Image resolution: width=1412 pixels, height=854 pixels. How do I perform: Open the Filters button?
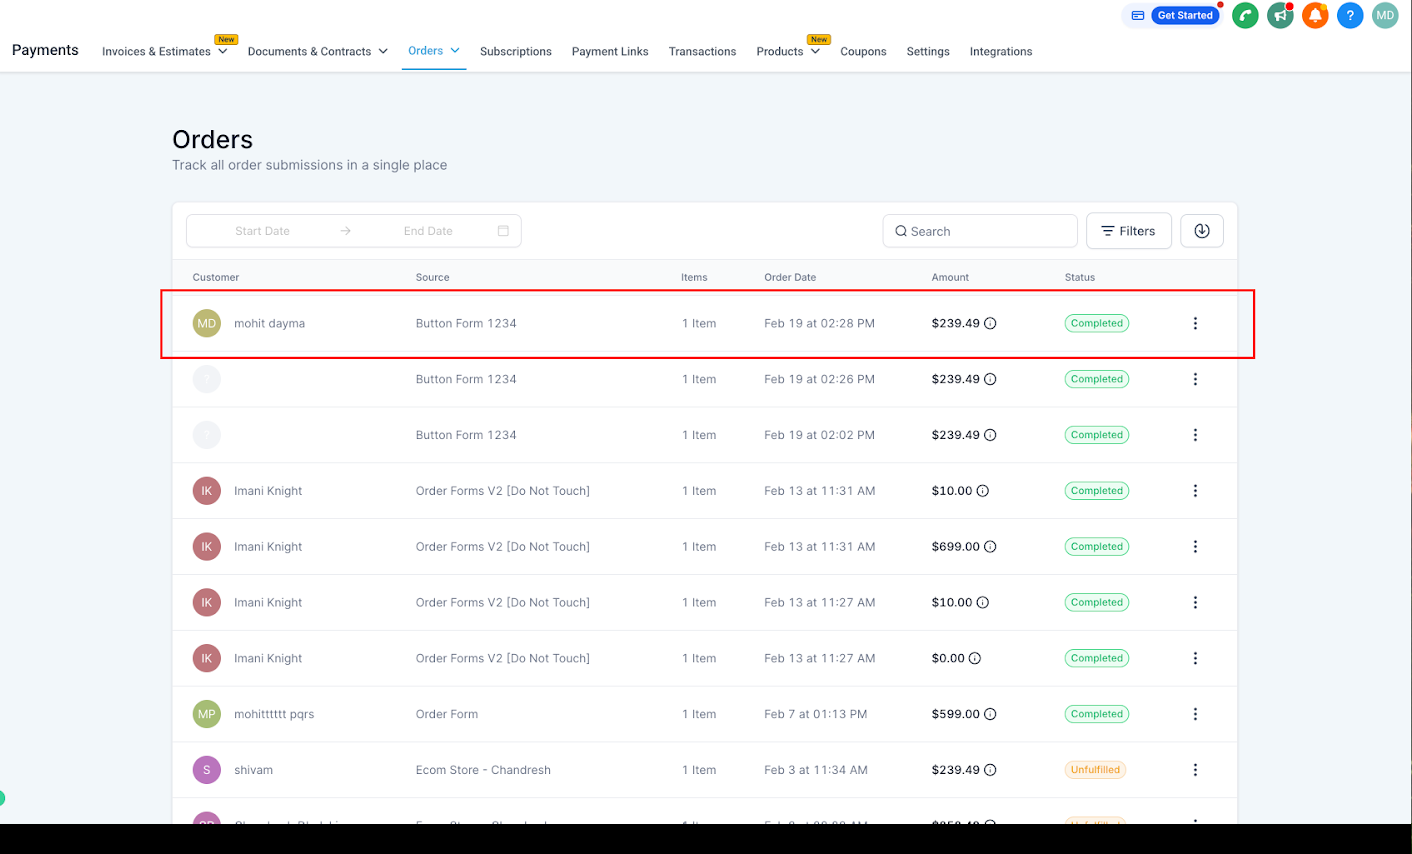tap(1129, 231)
